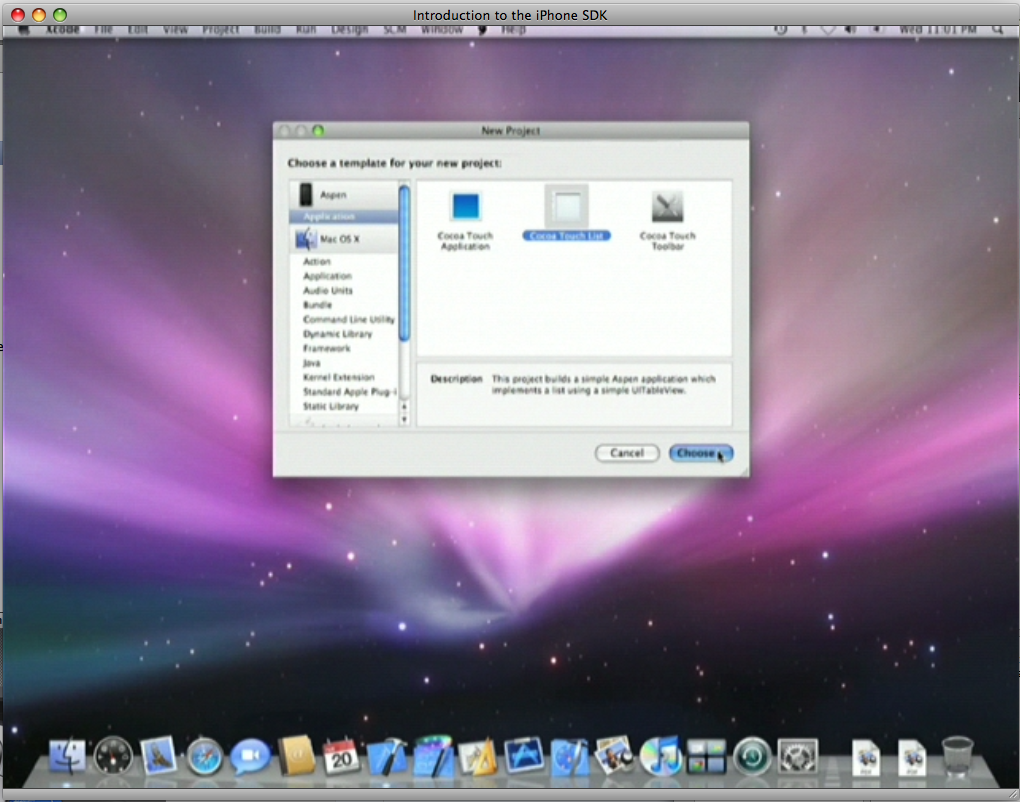Viewport: 1020px width, 802px height.
Task: Click the Apple logo in the menu bar
Action: pyautogui.click(x=23, y=30)
